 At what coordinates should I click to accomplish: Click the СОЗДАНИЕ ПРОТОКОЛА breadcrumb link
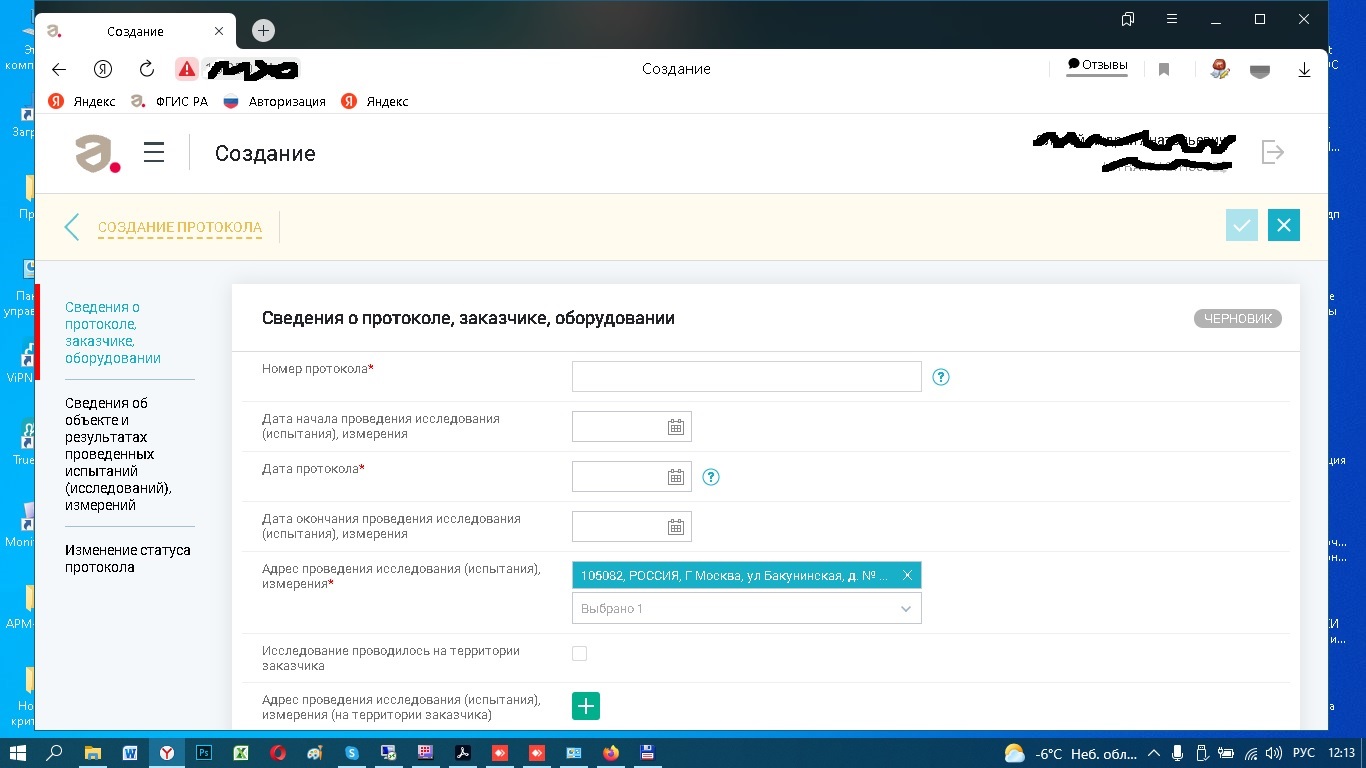pyautogui.click(x=180, y=227)
